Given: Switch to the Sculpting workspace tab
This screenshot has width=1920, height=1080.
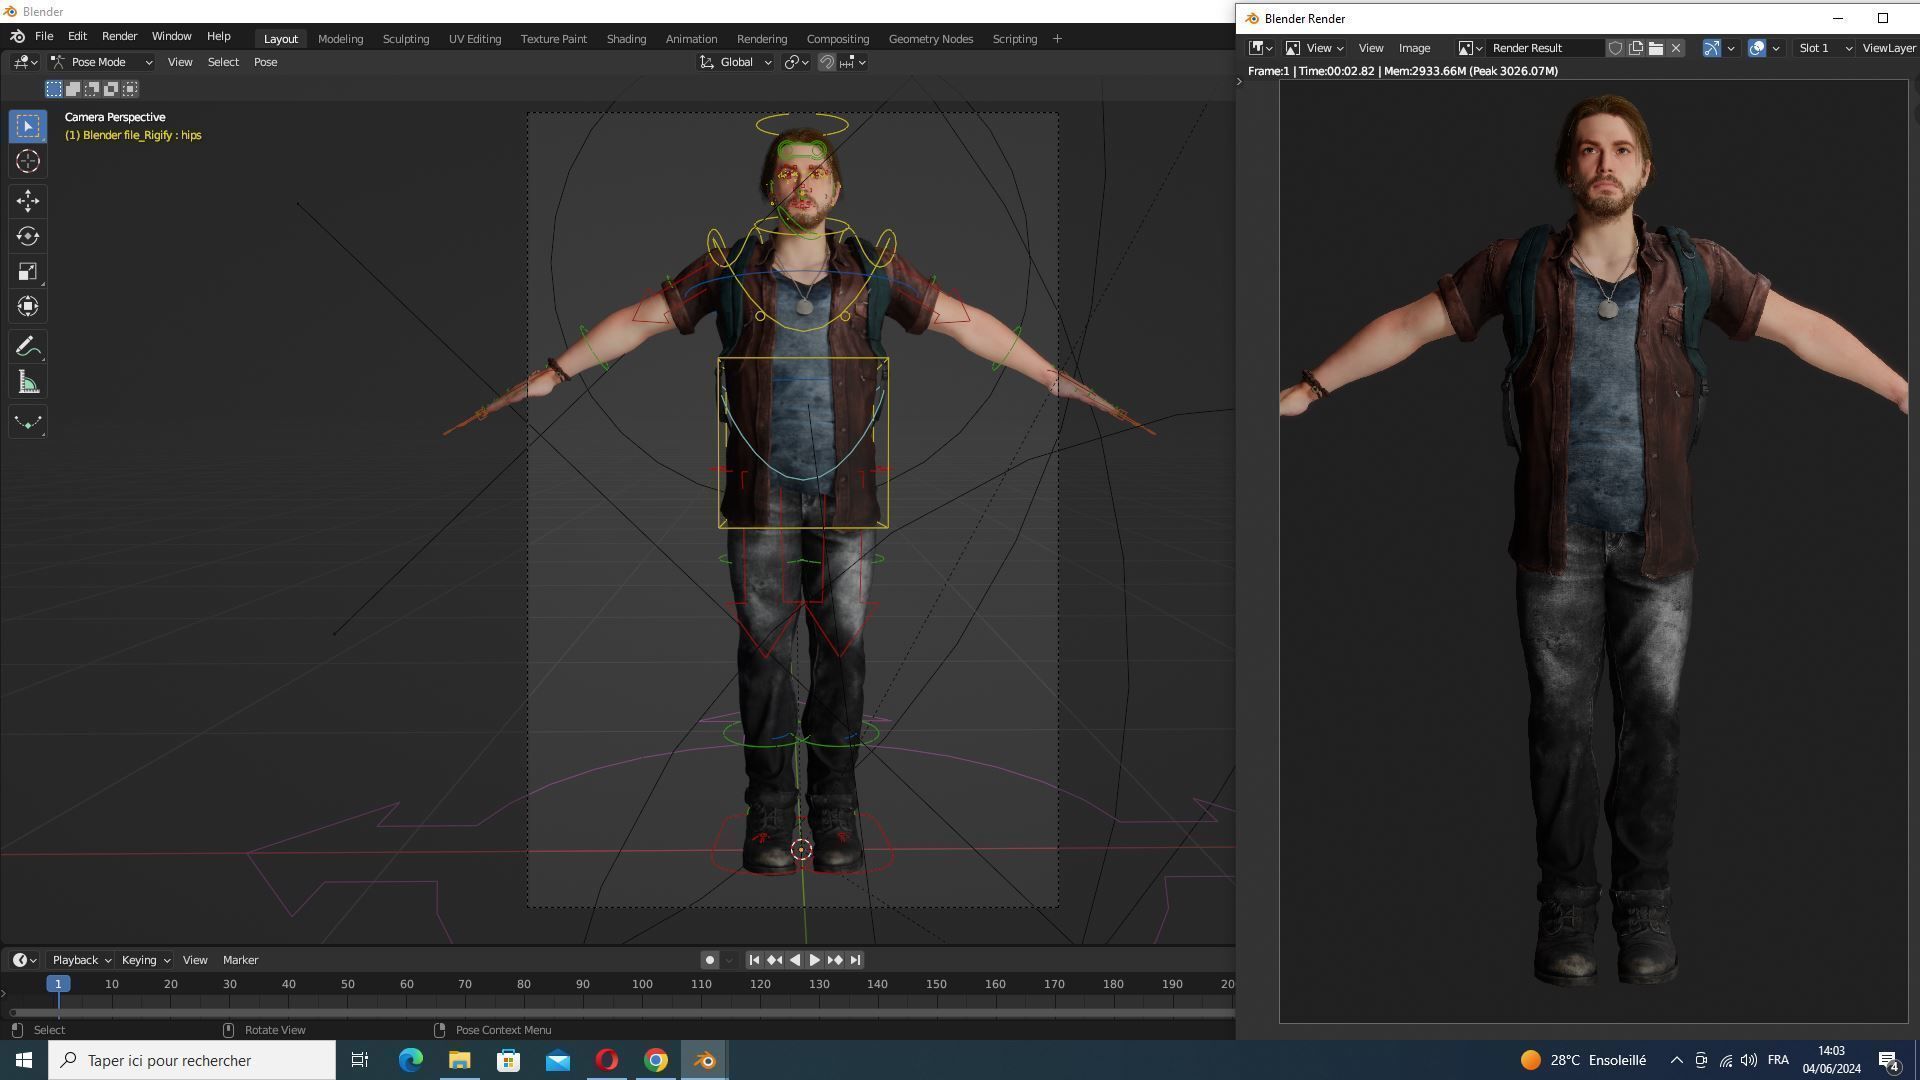Looking at the screenshot, I should tap(405, 39).
